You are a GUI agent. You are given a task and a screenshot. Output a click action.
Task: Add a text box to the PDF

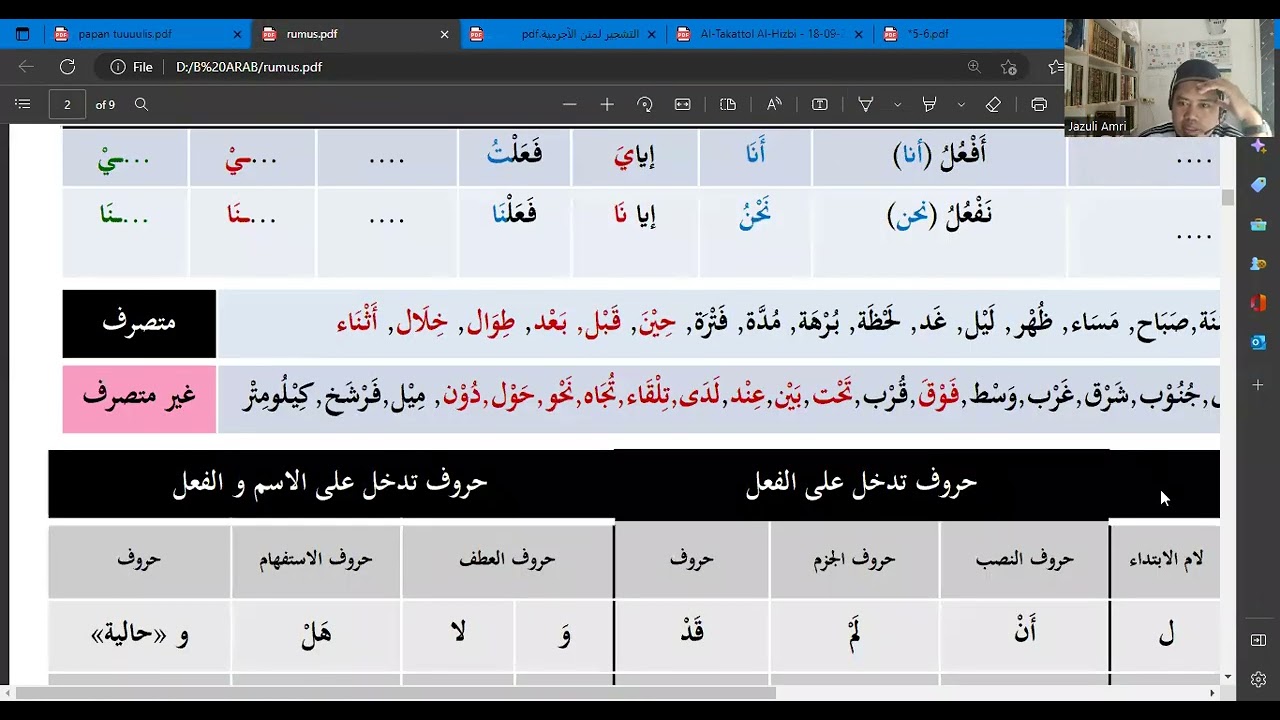(x=820, y=104)
